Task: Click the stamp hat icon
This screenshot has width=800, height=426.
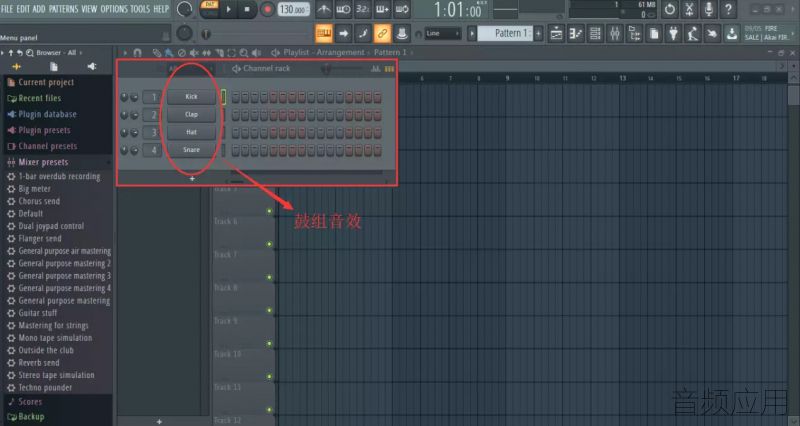Action: point(402,34)
